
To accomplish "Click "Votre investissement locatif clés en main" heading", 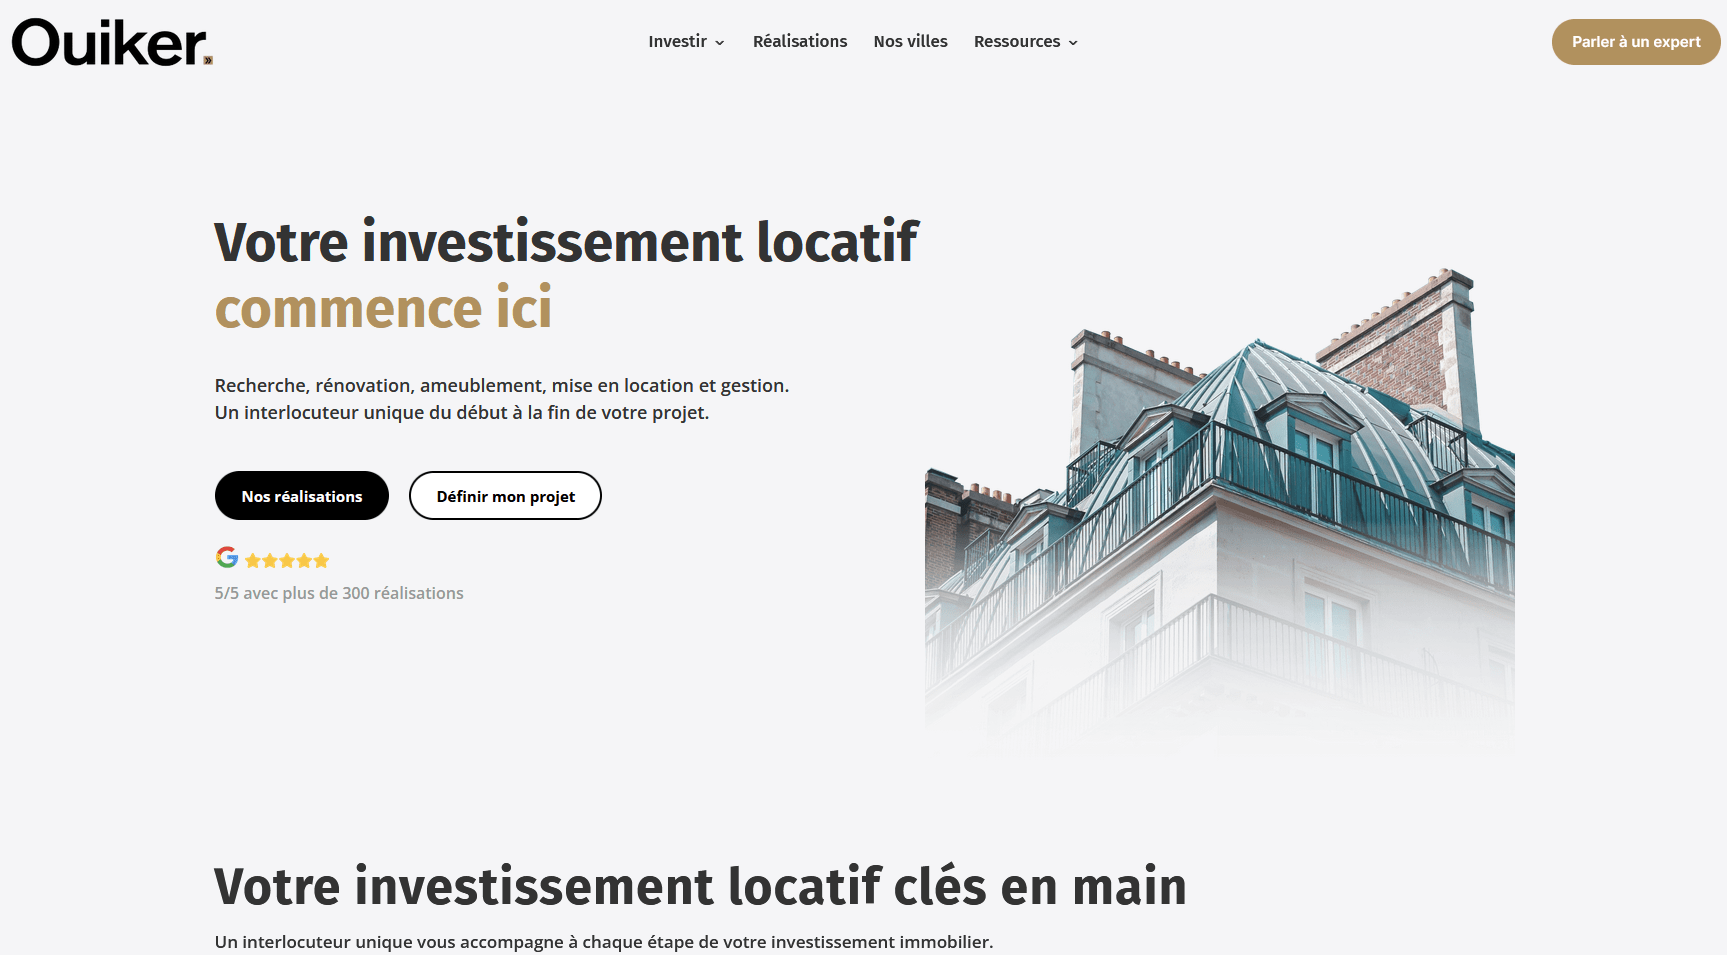I will [x=700, y=886].
